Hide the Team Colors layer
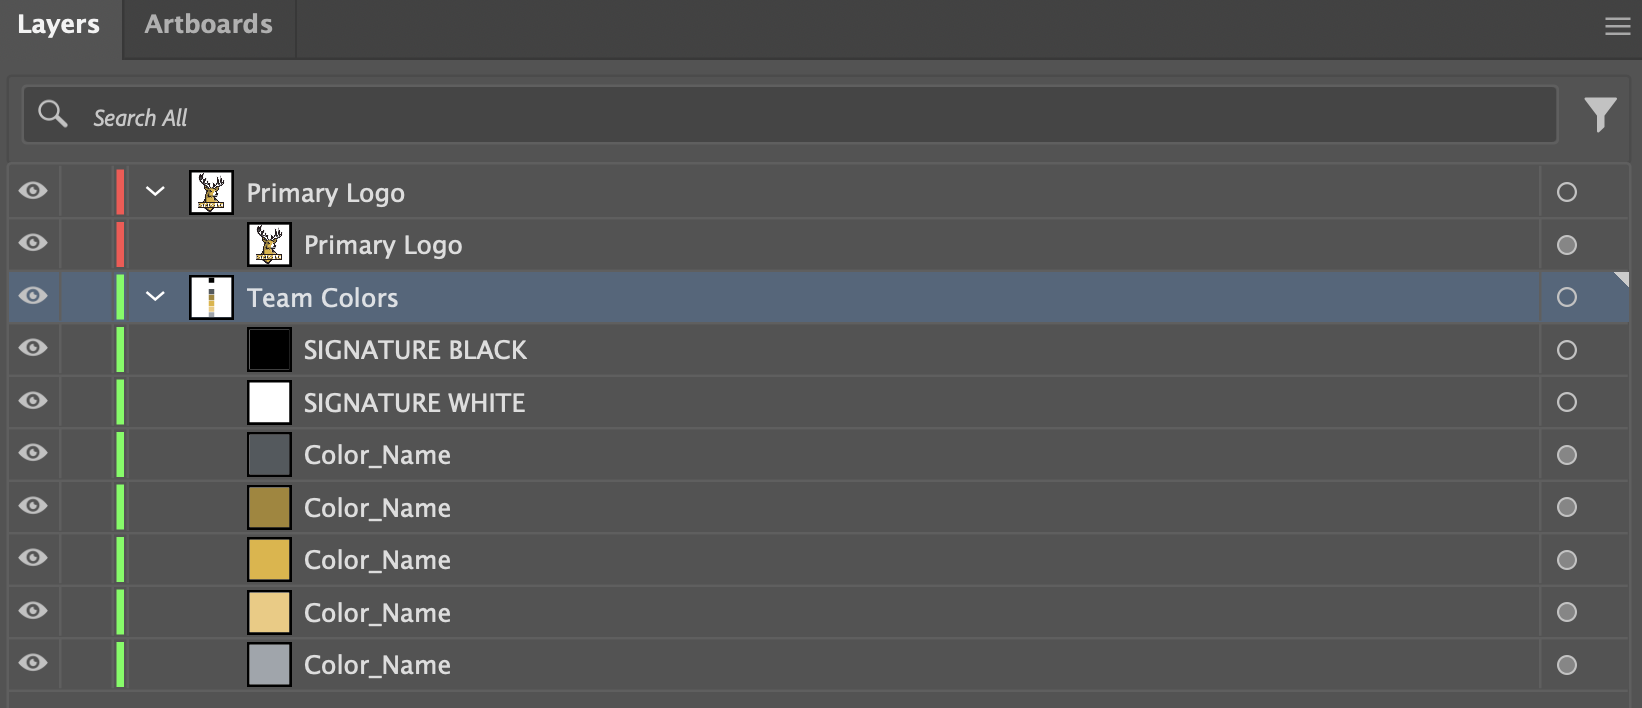Screen dimensions: 1642x708 point(33,296)
